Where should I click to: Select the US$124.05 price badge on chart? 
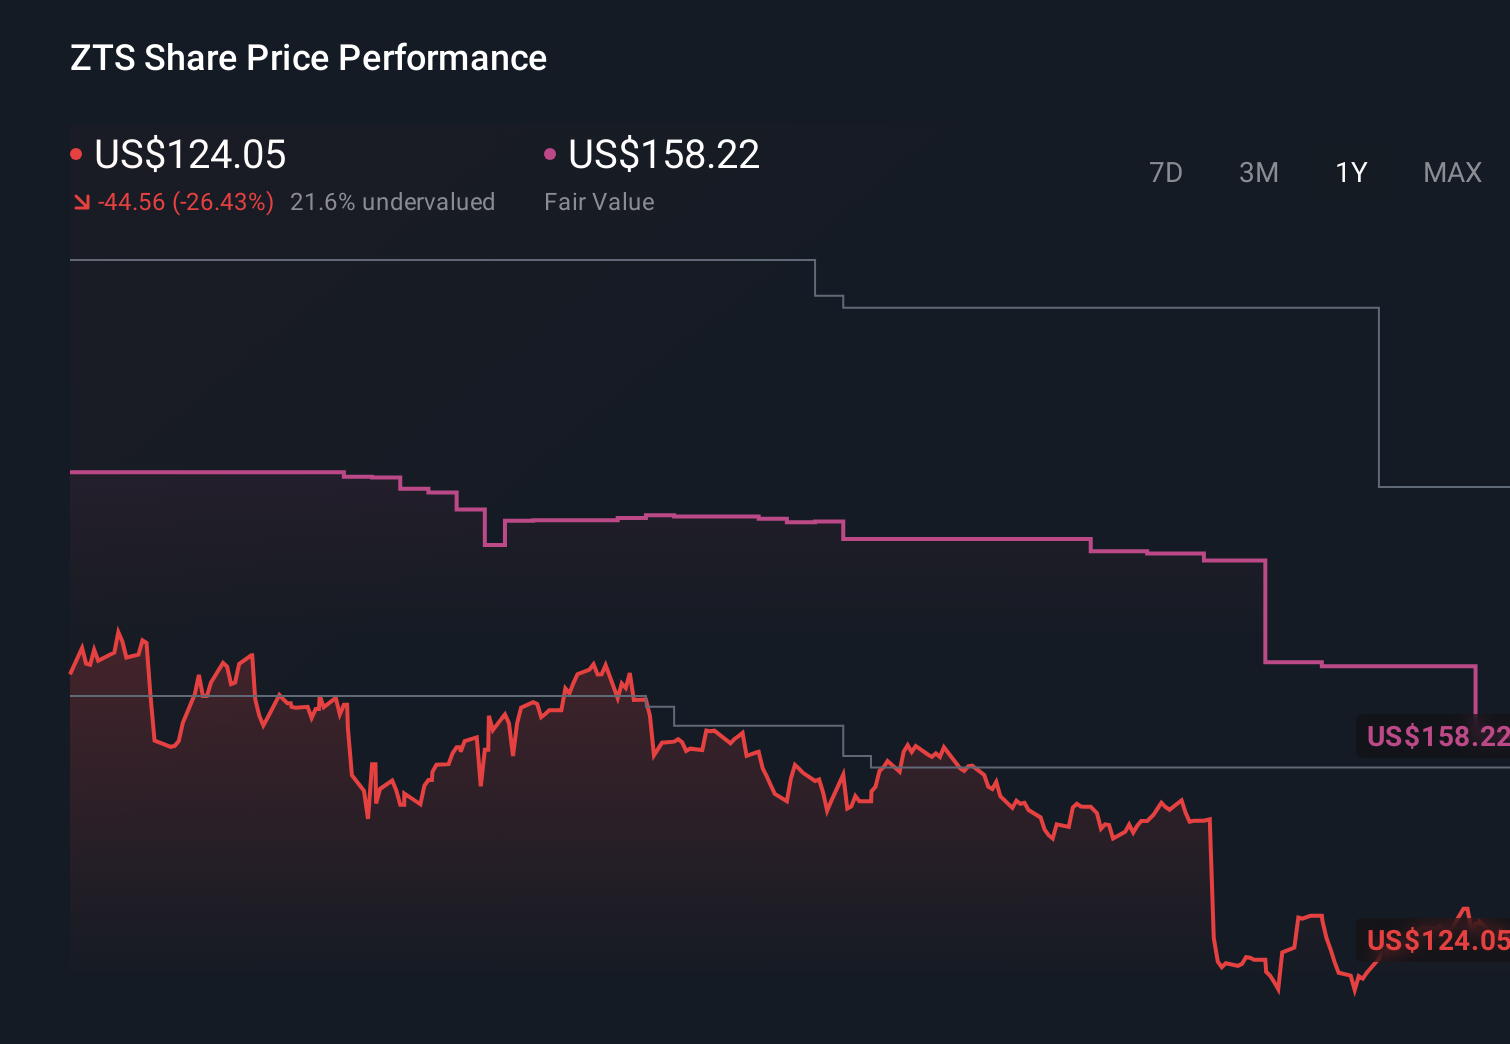(1437, 940)
